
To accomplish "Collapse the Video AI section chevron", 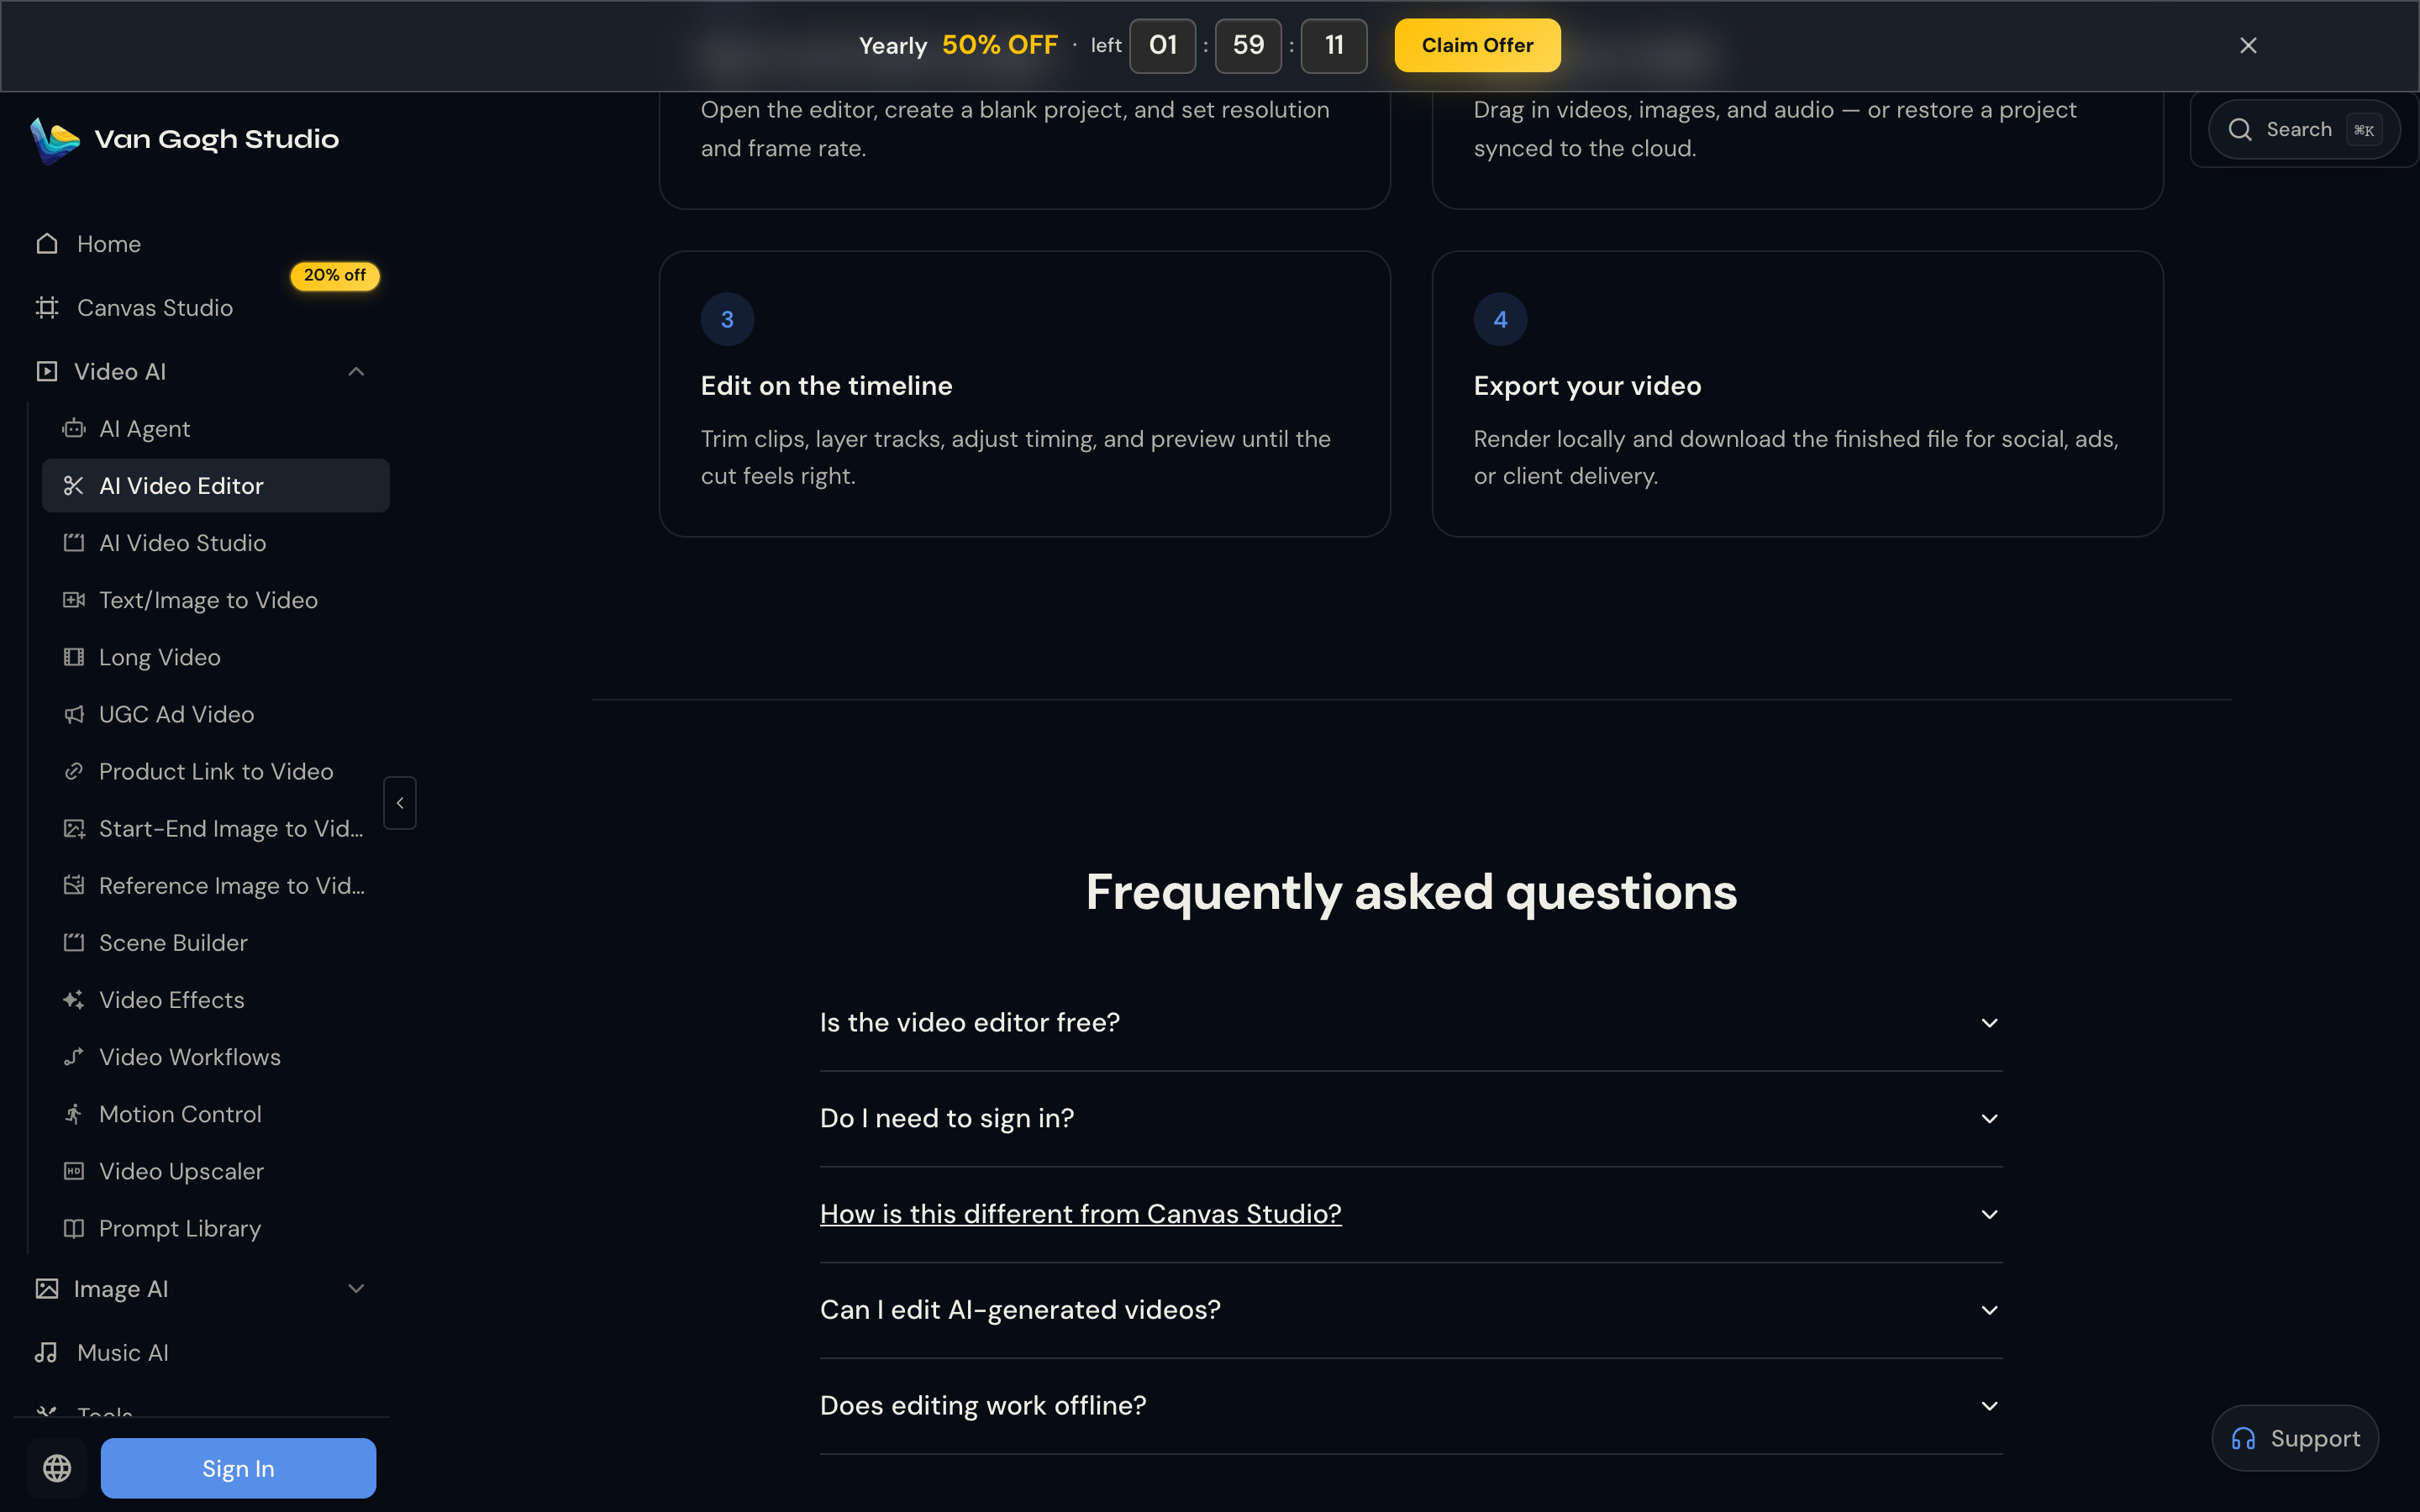I will tap(356, 372).
